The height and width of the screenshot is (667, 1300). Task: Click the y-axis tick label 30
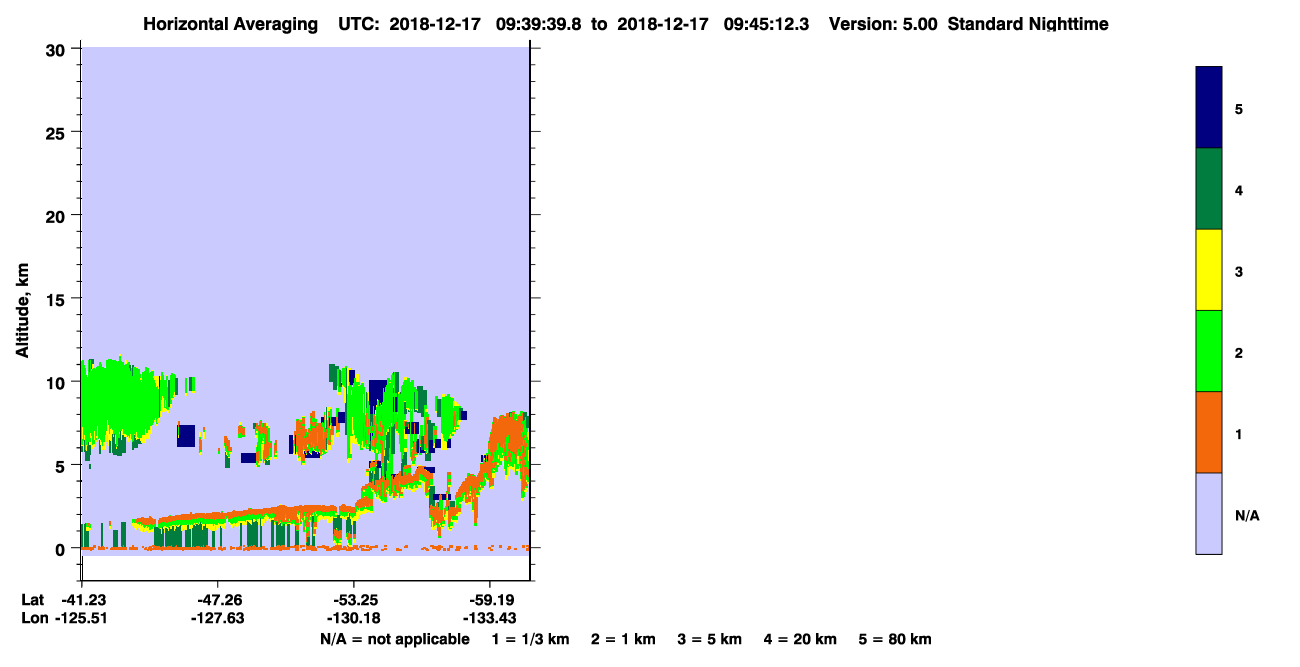[58, 49]
